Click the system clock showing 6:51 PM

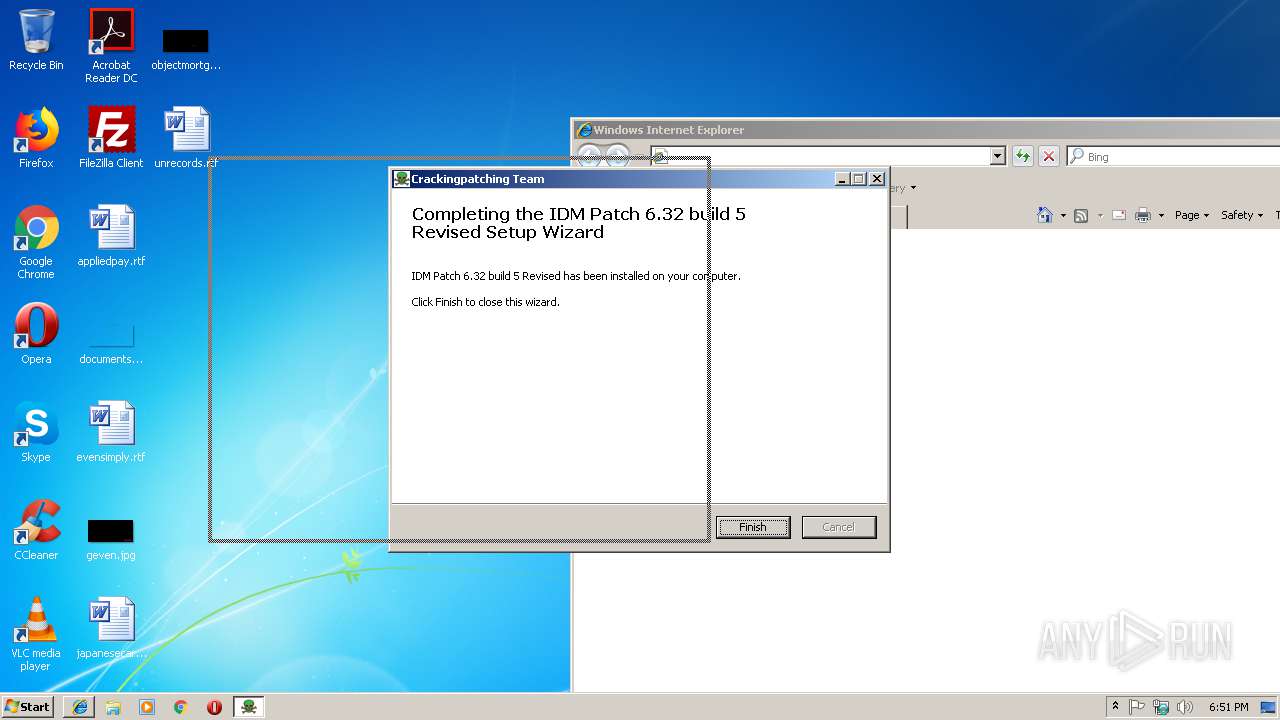pos(1228,707)
